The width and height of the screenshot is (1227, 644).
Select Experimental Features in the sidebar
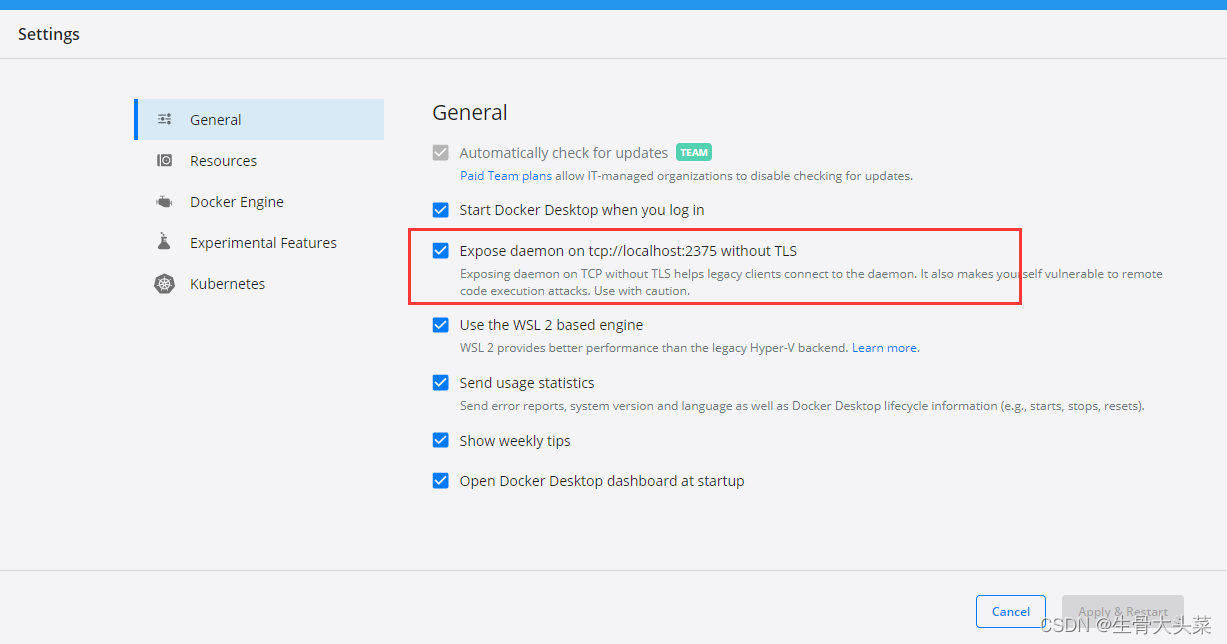pyautogui.click(x=263, y=243)
